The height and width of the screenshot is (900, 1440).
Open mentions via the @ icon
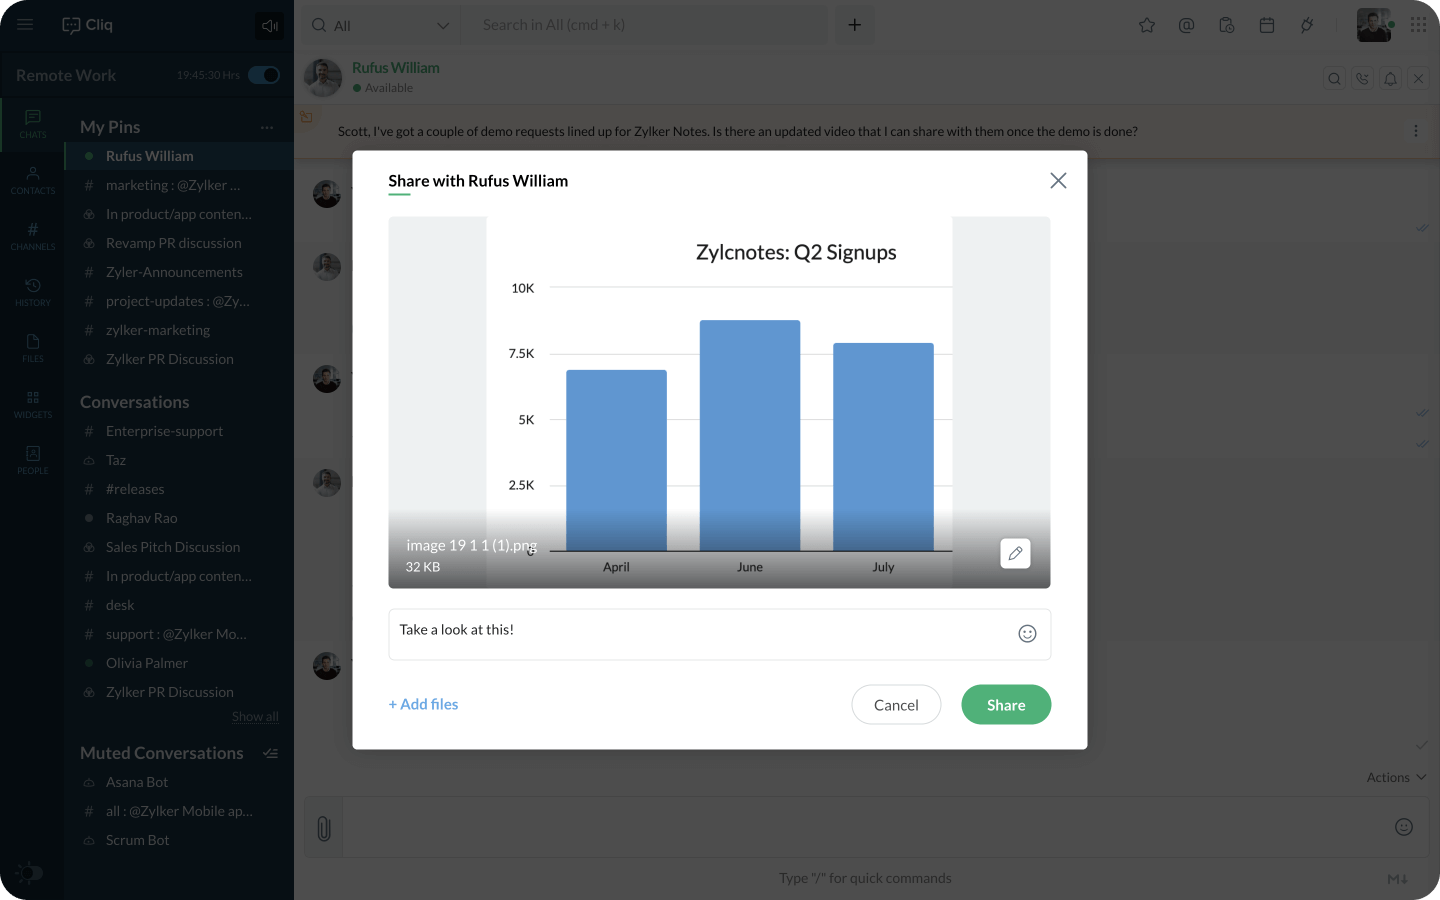tap(1187, 25)
